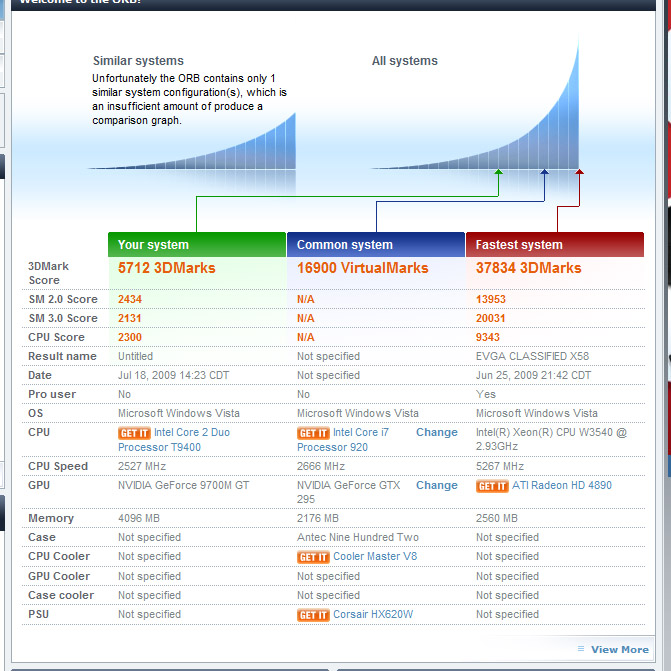The image size is (671, 671).
Task: Click SM 2.0 Score value 2434
Action: click(130, 299)
